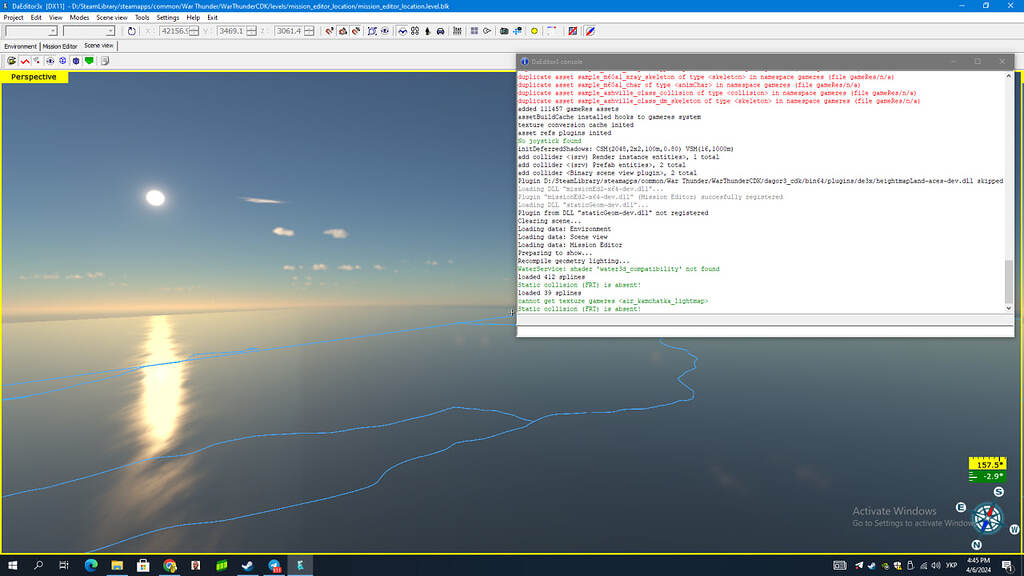Viewport: 1024px width, 576px height.
Task: Click the camera icon in main toolbar
Action: tap(504, 31)
